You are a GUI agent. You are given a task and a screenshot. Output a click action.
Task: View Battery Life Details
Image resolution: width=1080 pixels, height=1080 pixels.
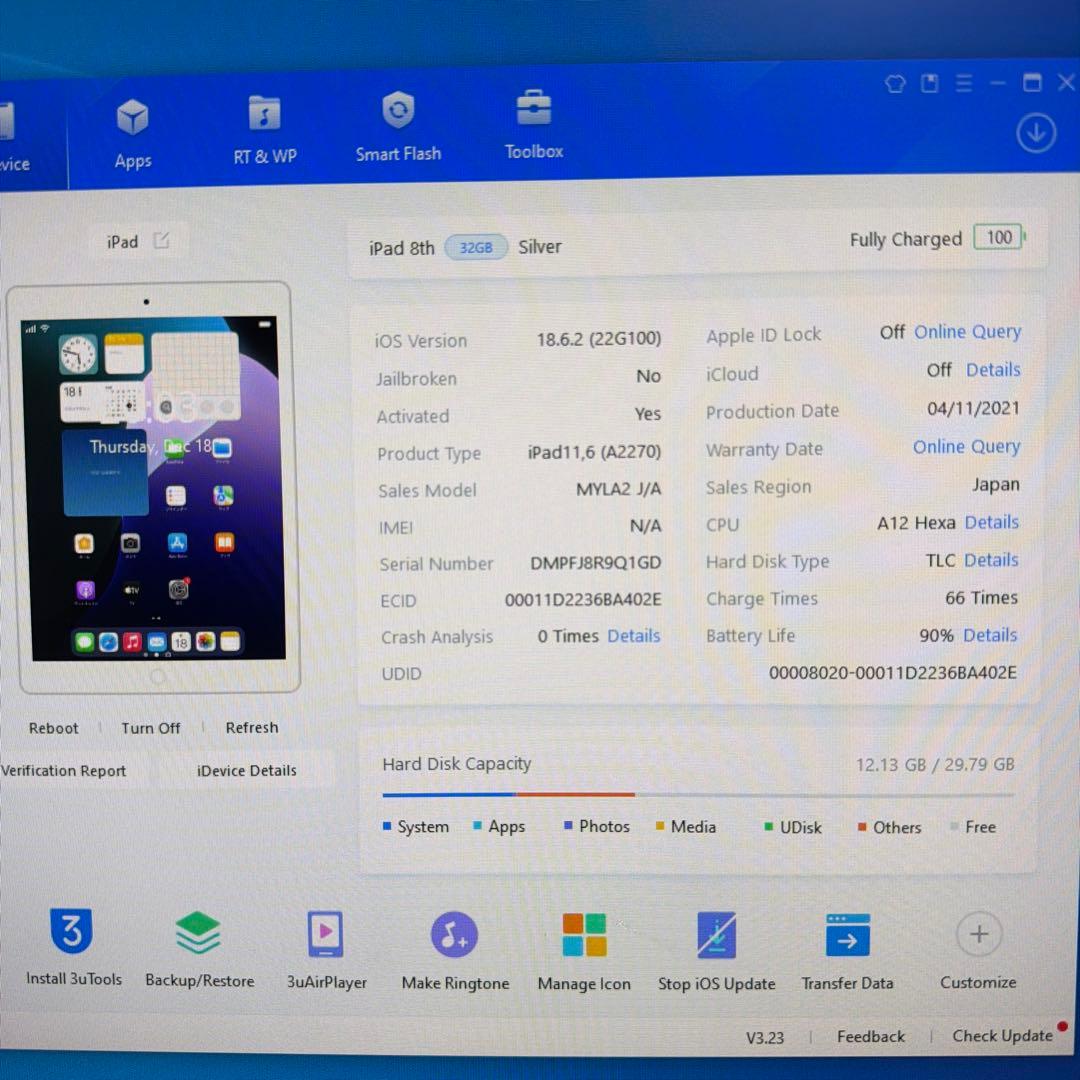point(990,635)
